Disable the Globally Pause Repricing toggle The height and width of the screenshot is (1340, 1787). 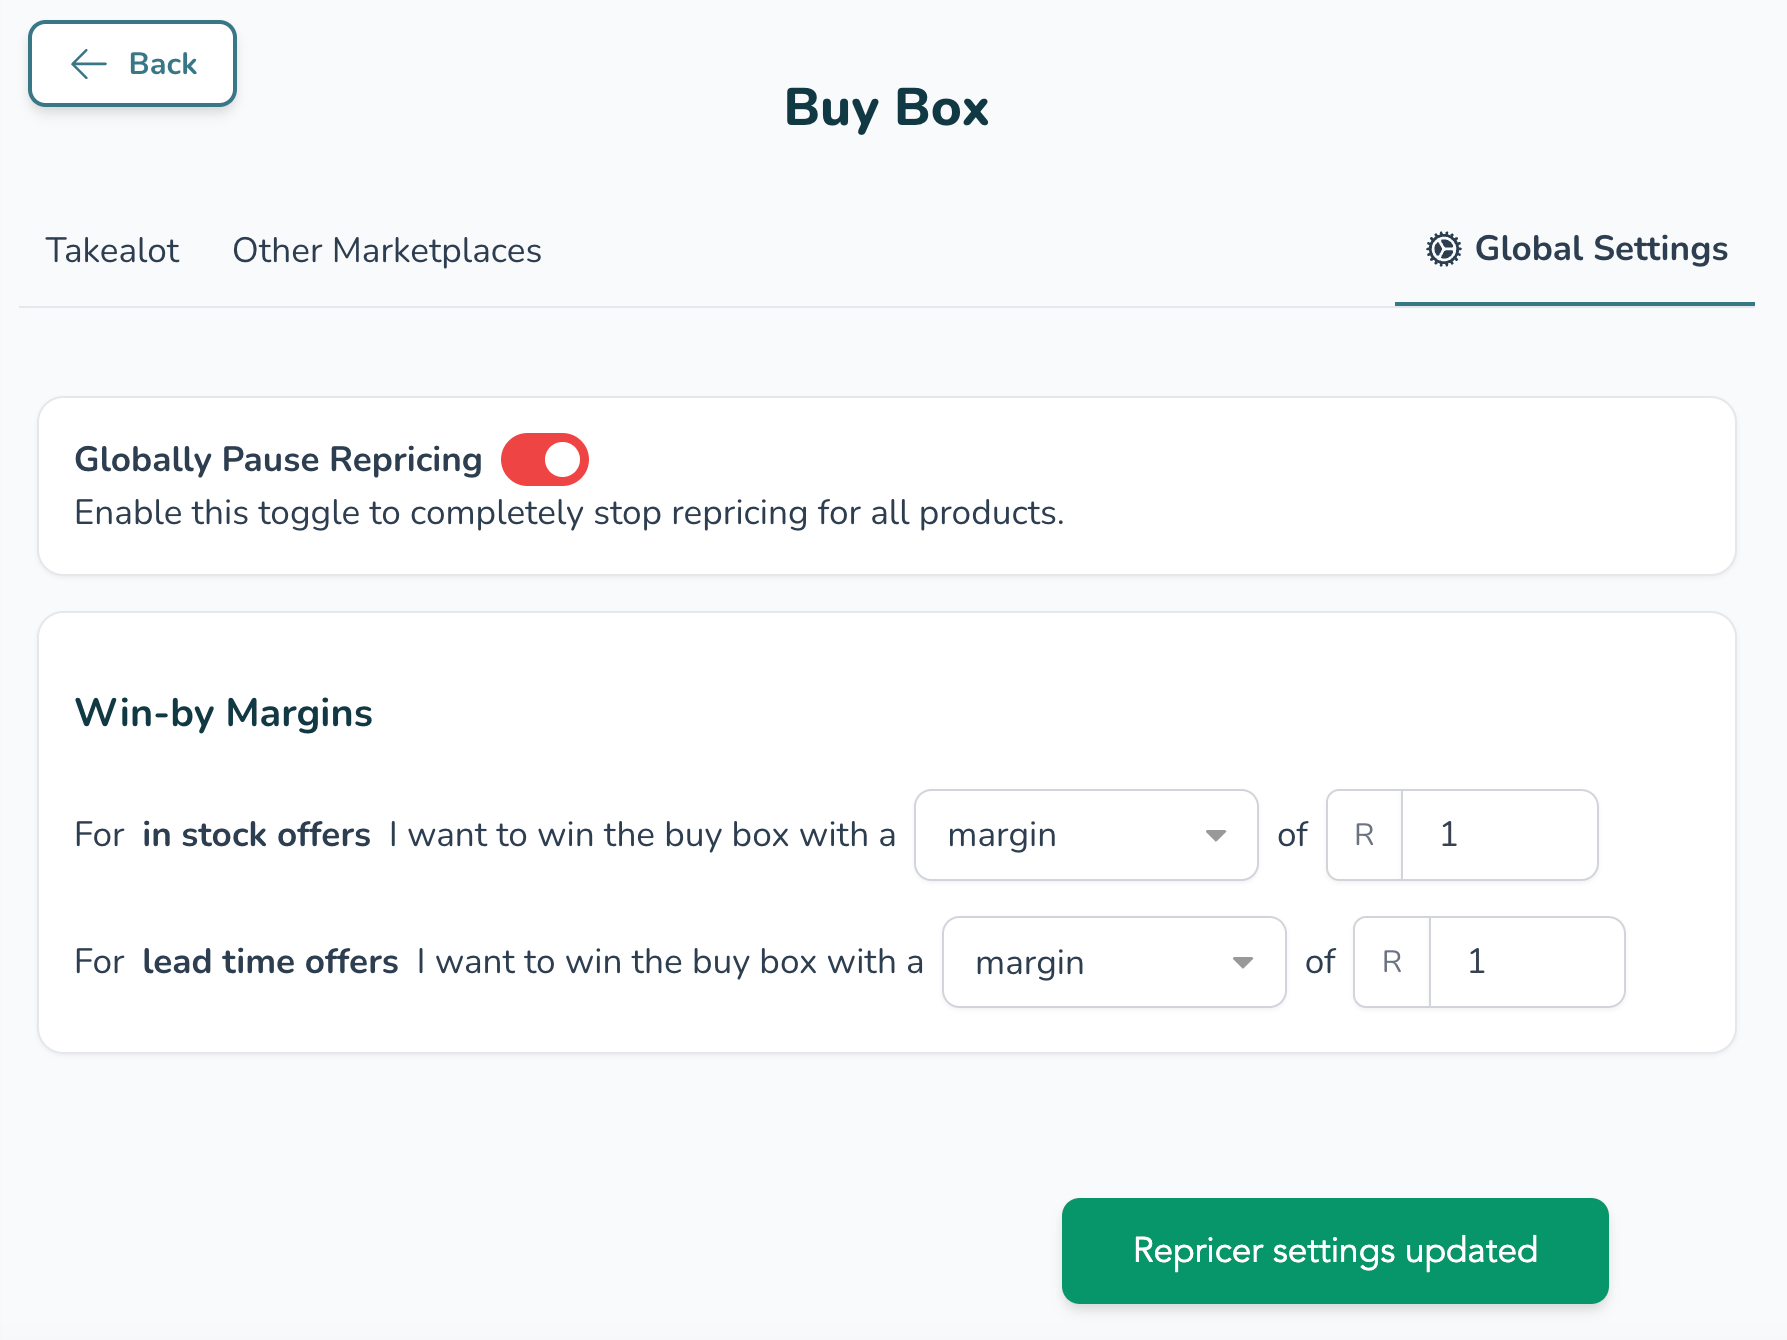(x=545, y=460)
